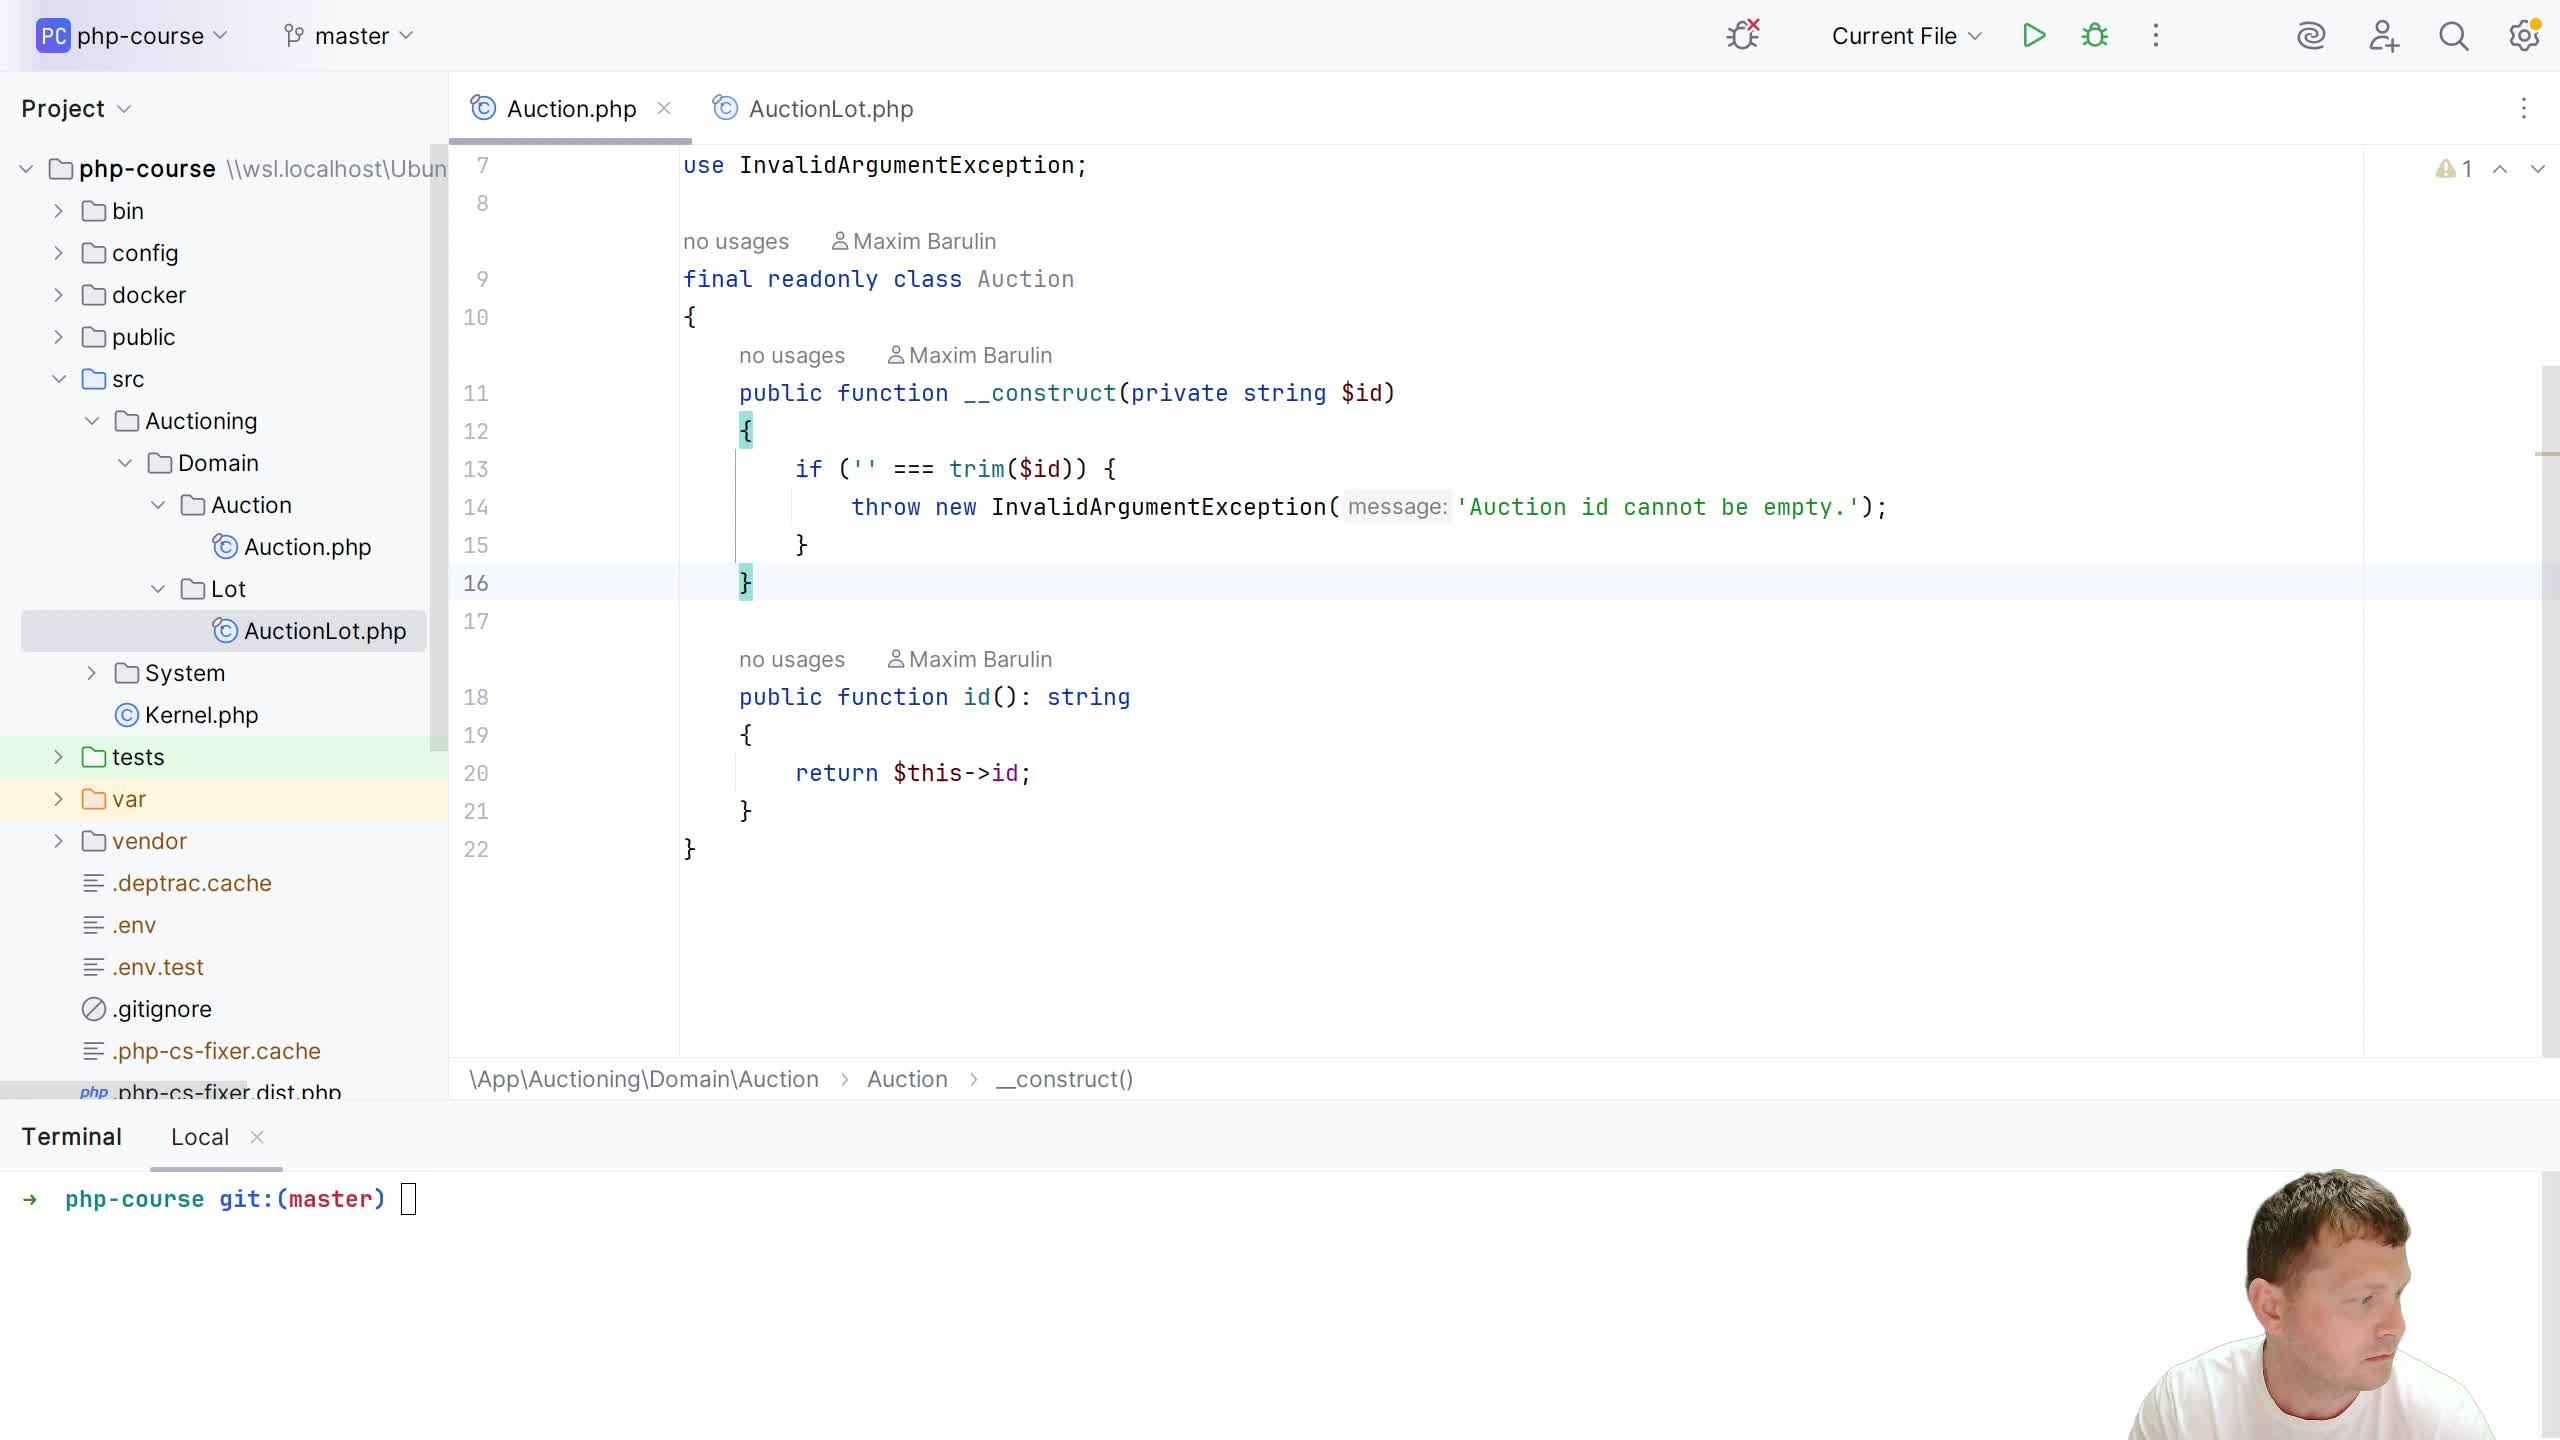Expand the bin folder

pyautogui.click(x=58, y=211)
